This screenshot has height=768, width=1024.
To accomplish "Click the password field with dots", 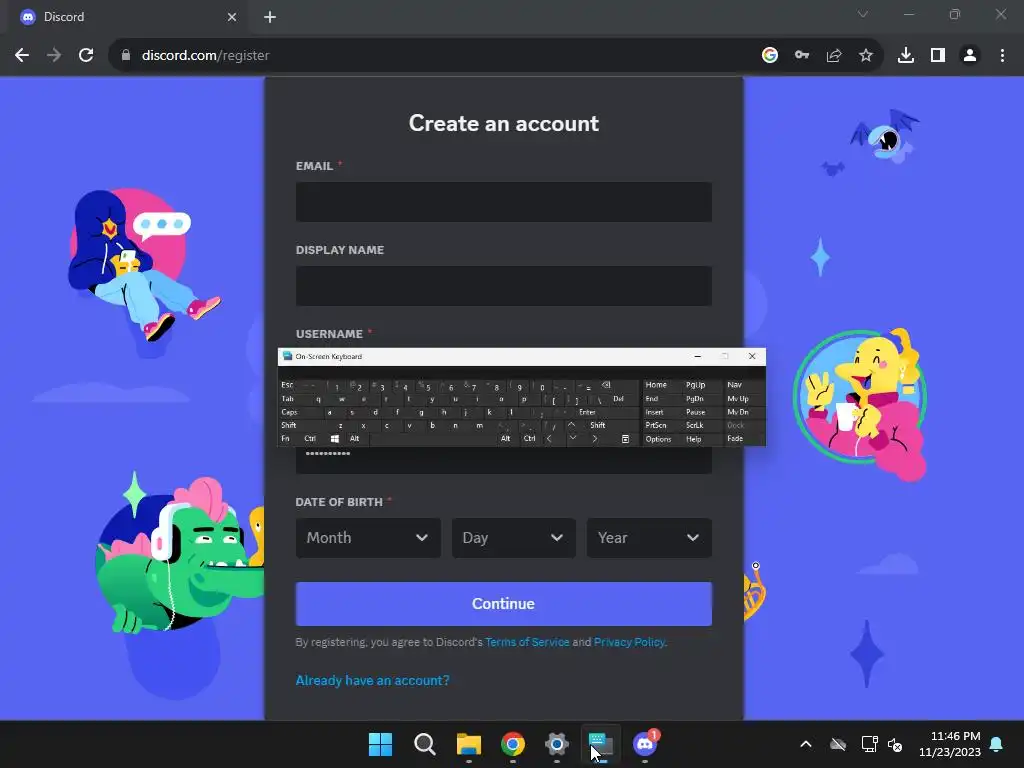I will tap(504, 460).
